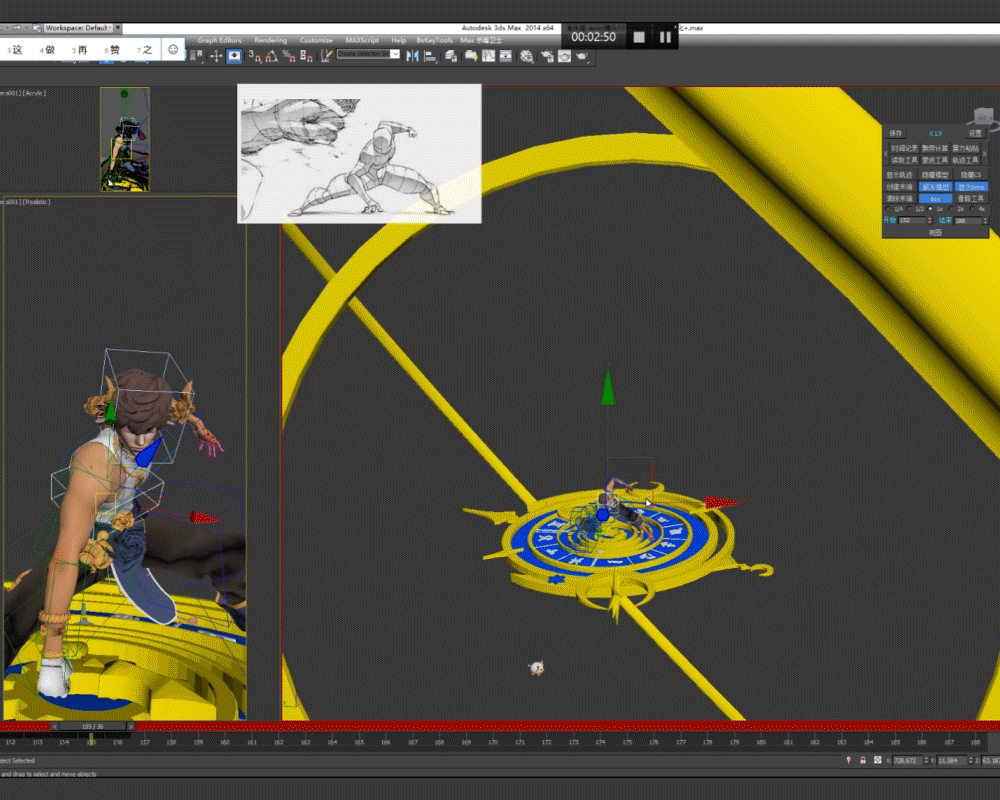1000x800 pixels.
Task: Toggle the Percent Snap icon
Action: 289,56
